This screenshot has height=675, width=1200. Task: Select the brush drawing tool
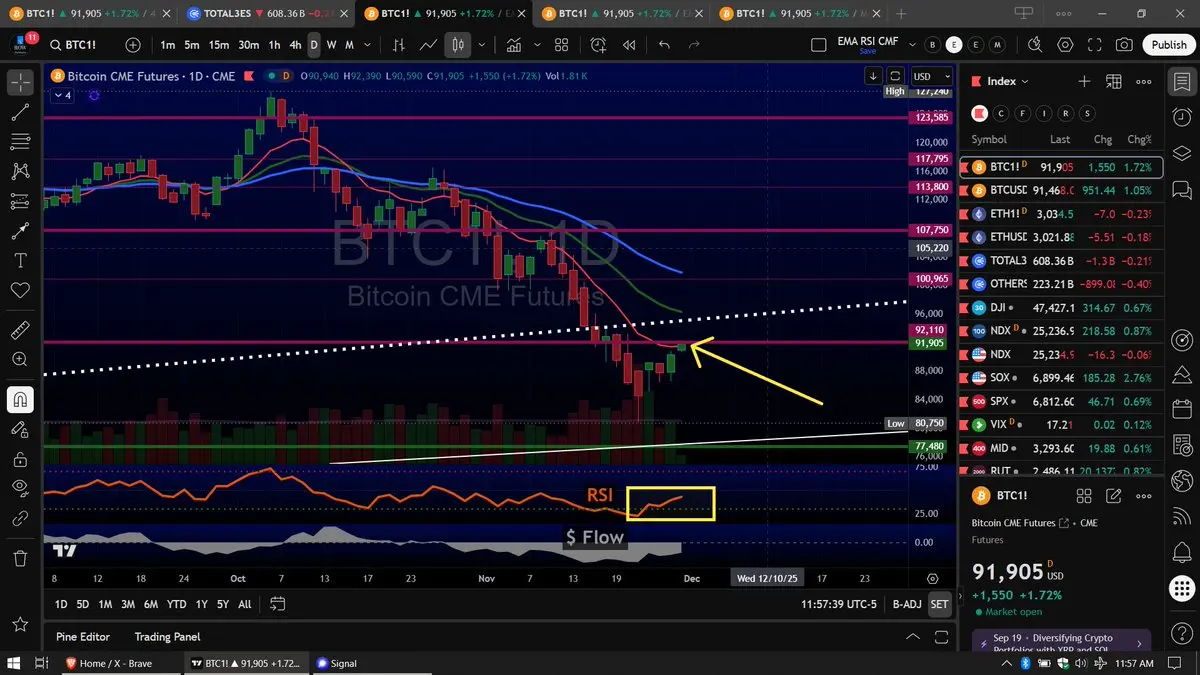point(20,231)
